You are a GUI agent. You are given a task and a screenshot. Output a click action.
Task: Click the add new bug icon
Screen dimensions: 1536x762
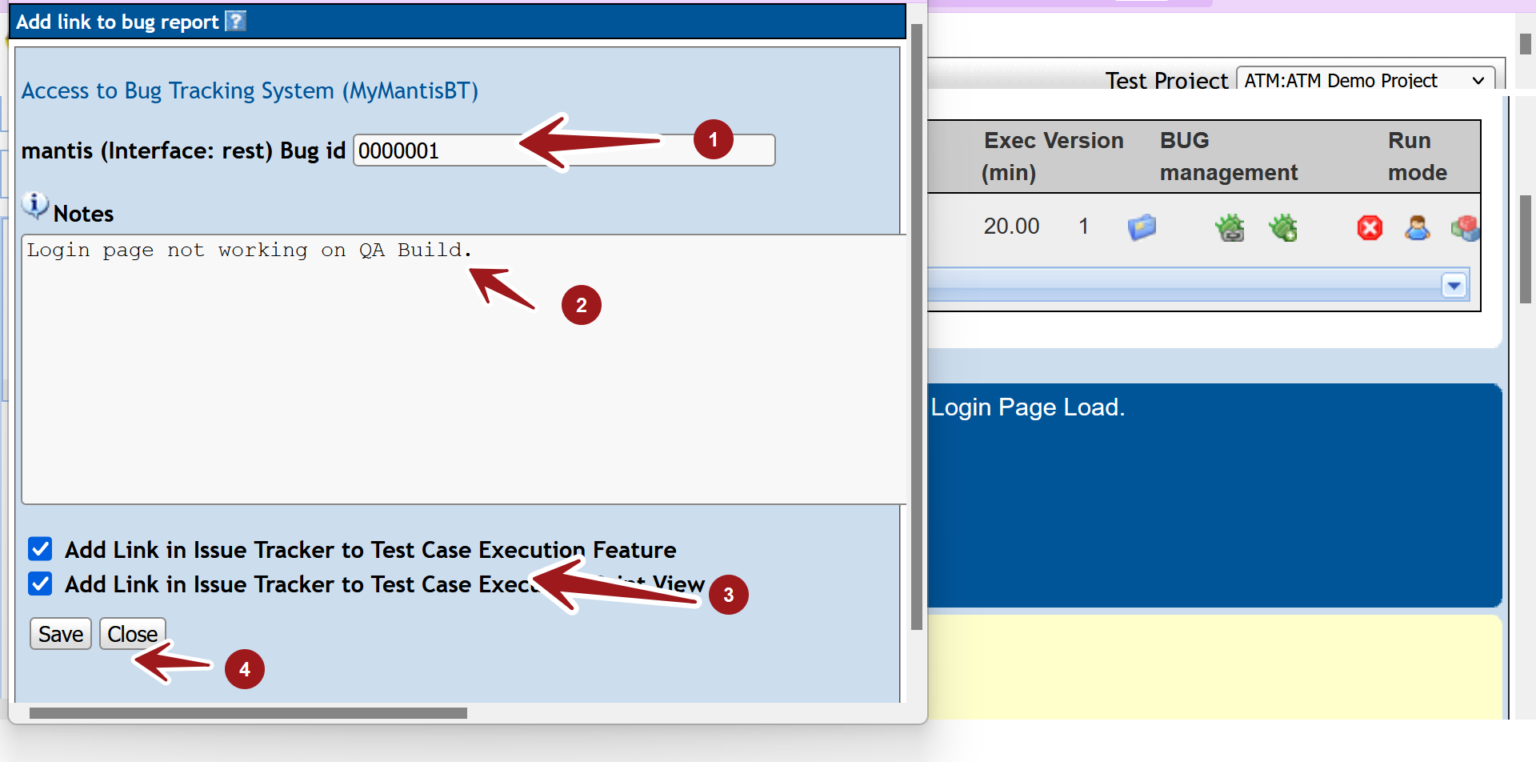click(1285, 227)
